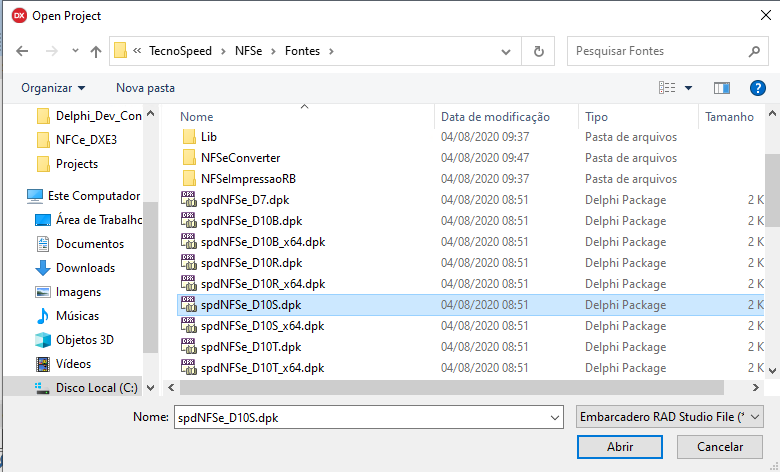
Task: Open Área de Trabalho in sidebar
Action: (x=89, y=220)
